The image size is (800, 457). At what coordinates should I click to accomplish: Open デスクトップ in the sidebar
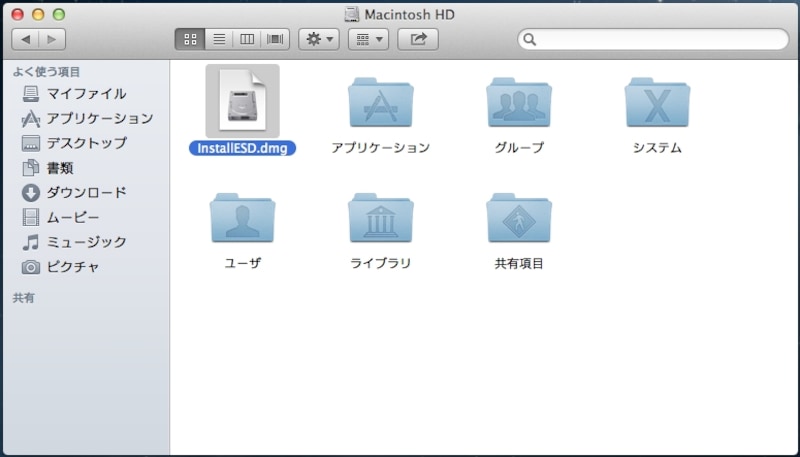pos(86,143)
